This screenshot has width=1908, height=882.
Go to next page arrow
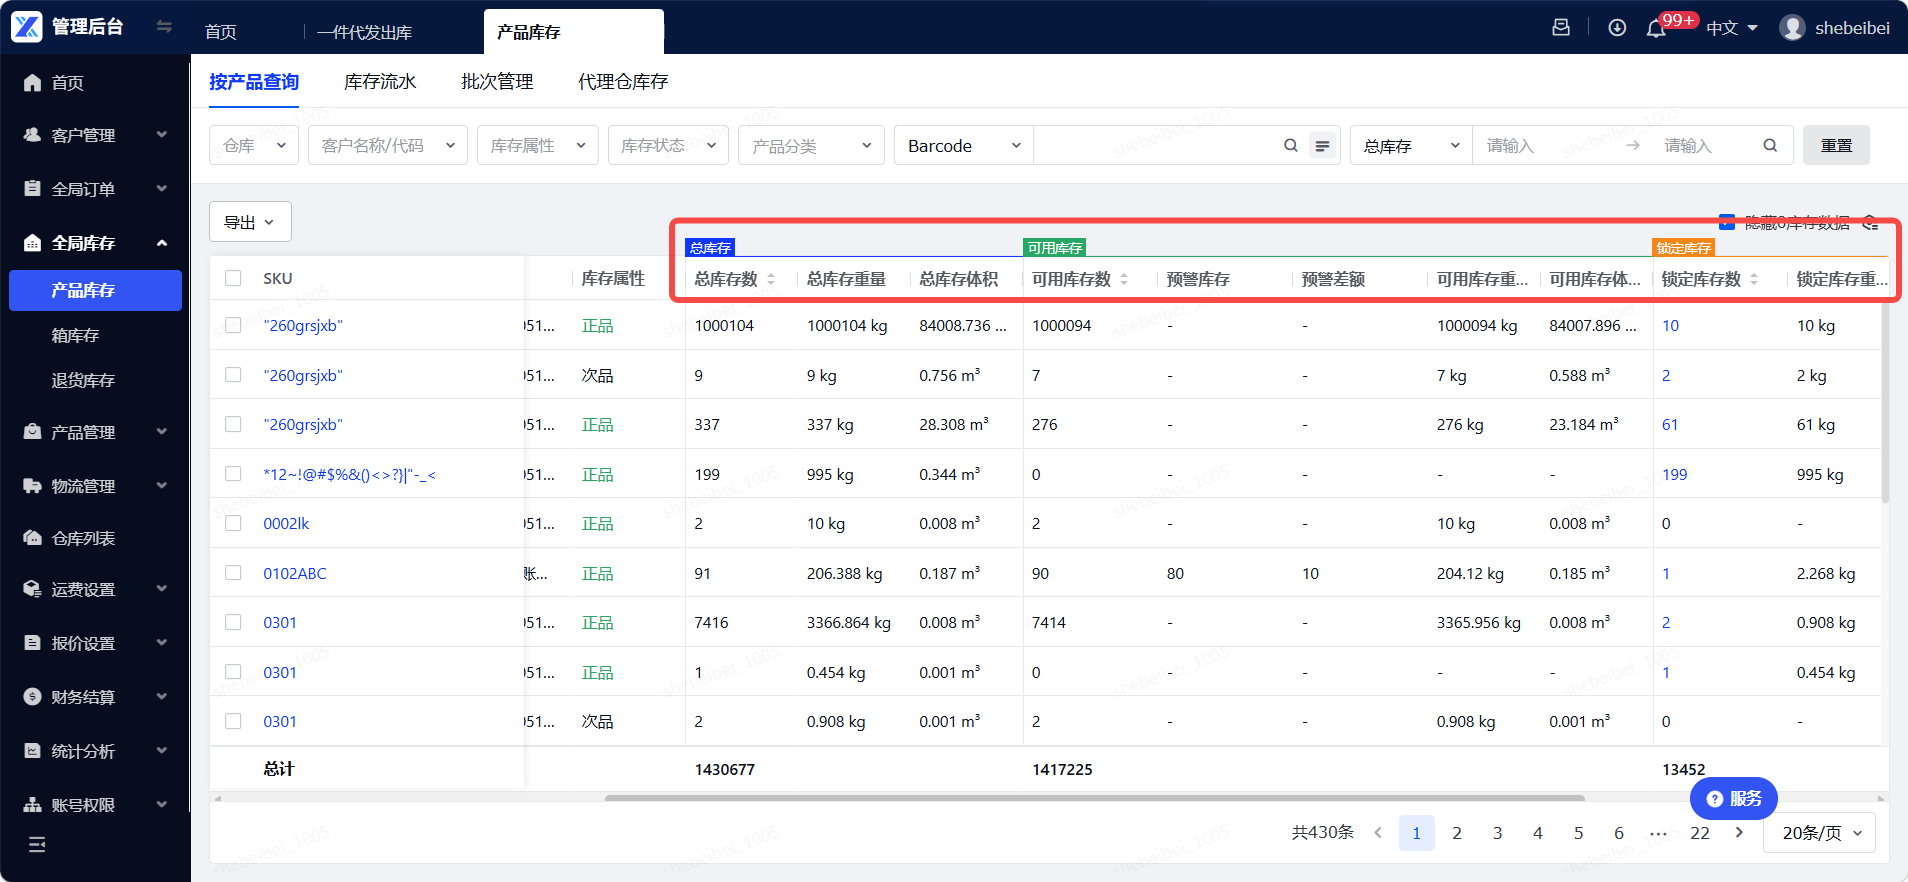[1740, 833]
